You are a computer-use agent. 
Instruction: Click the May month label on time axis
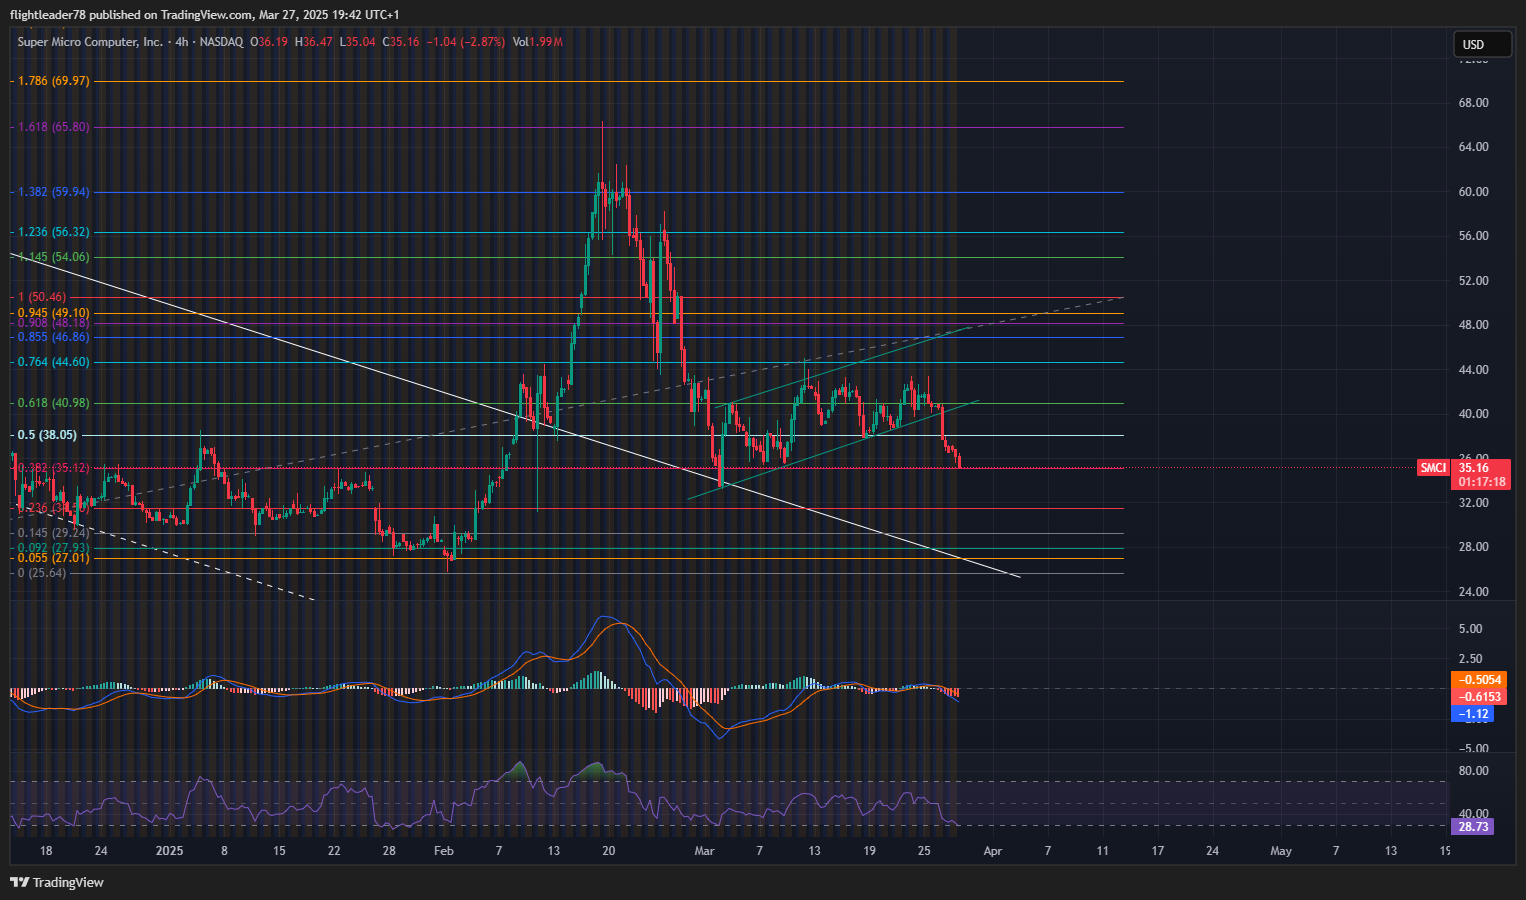[1281, 851]
